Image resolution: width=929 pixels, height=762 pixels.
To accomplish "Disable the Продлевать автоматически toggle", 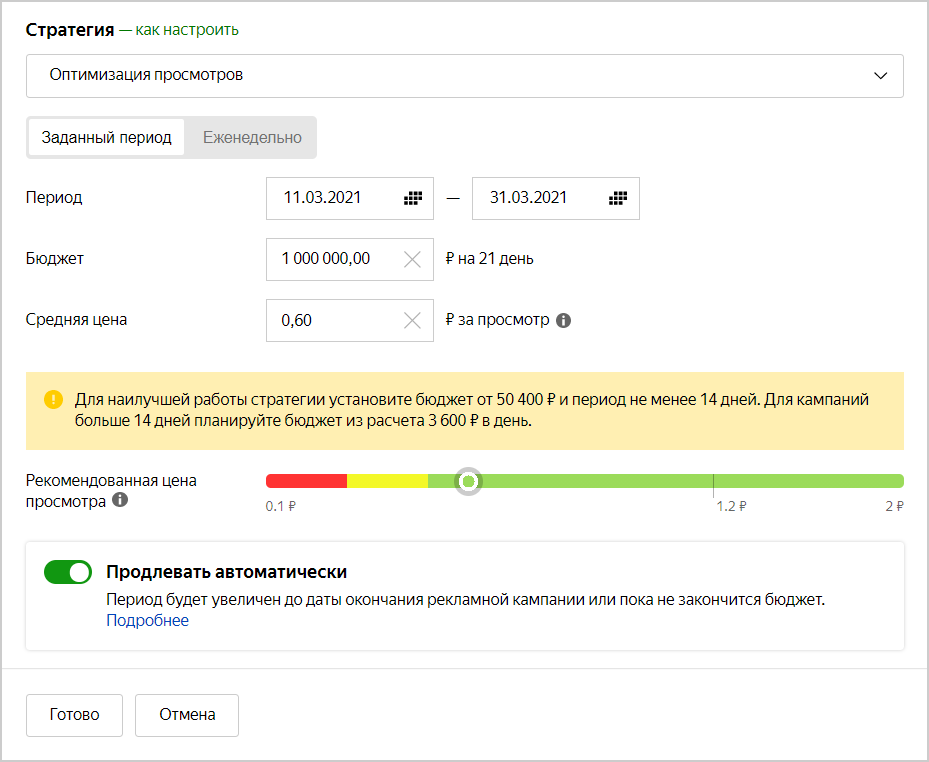I will [x=68, y=572].
